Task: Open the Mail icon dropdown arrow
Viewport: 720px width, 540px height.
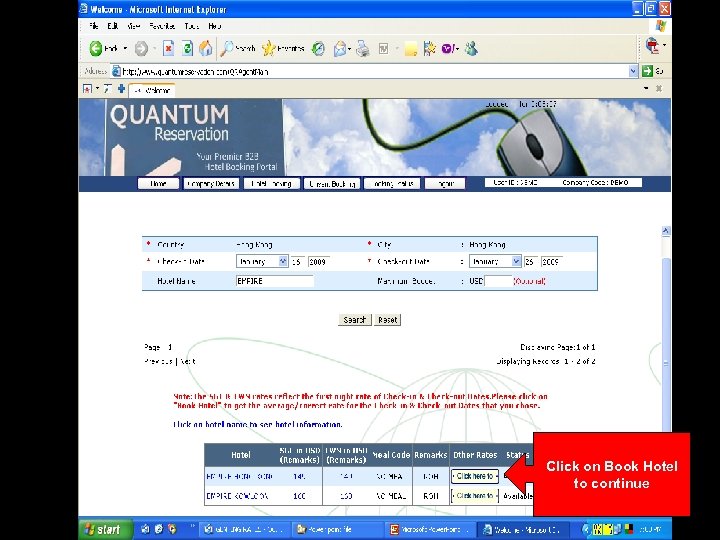Action: click(350, 49)
